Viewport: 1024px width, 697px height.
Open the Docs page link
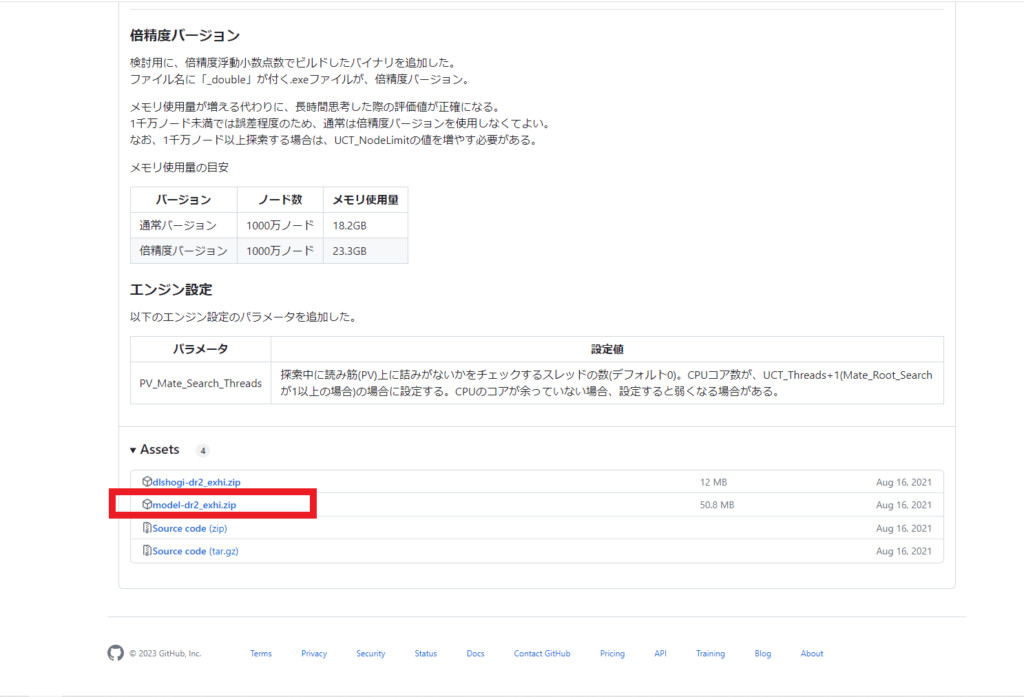point(475,653)
